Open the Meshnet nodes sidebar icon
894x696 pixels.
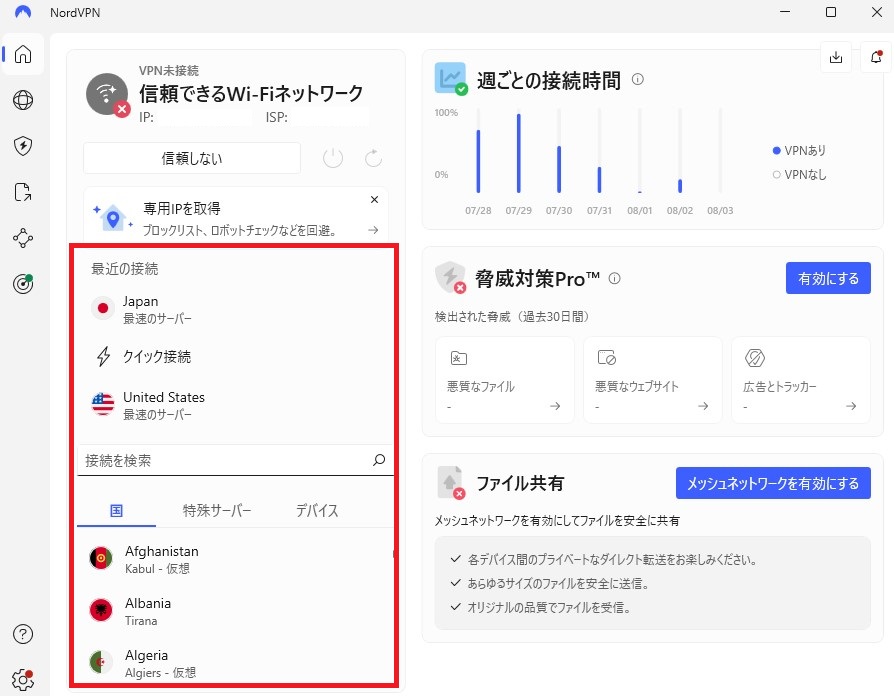(x=23, y=238)
